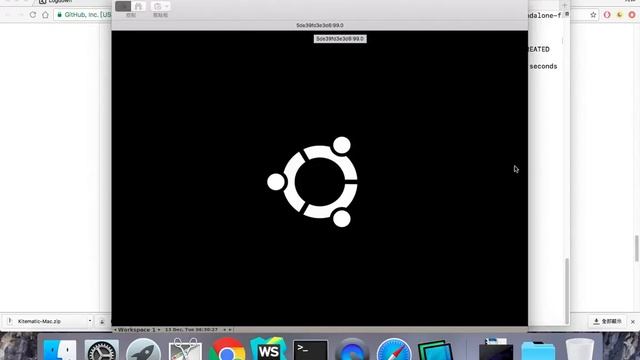
Task: Open the first pink Chrome extension icon
Action: tap(607, 15)
